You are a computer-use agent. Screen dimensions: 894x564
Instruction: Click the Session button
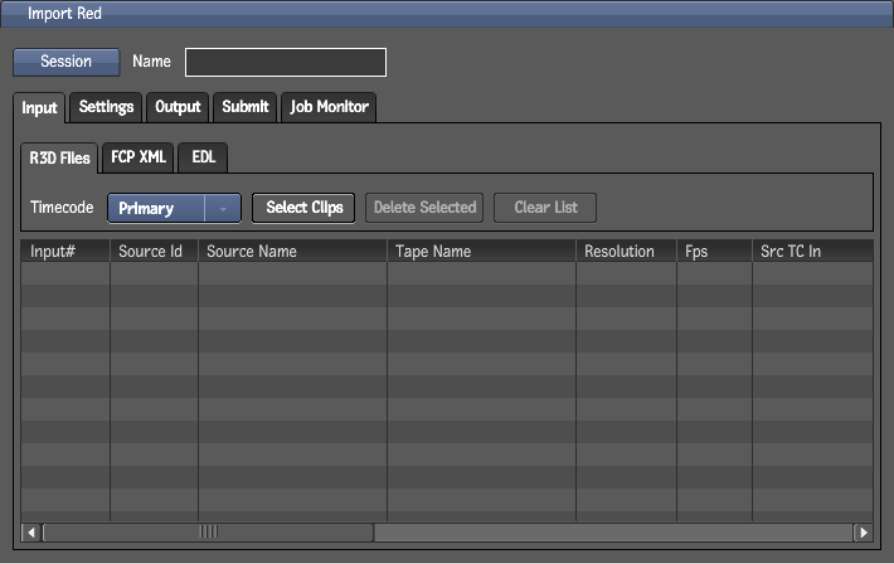(66, 62)
